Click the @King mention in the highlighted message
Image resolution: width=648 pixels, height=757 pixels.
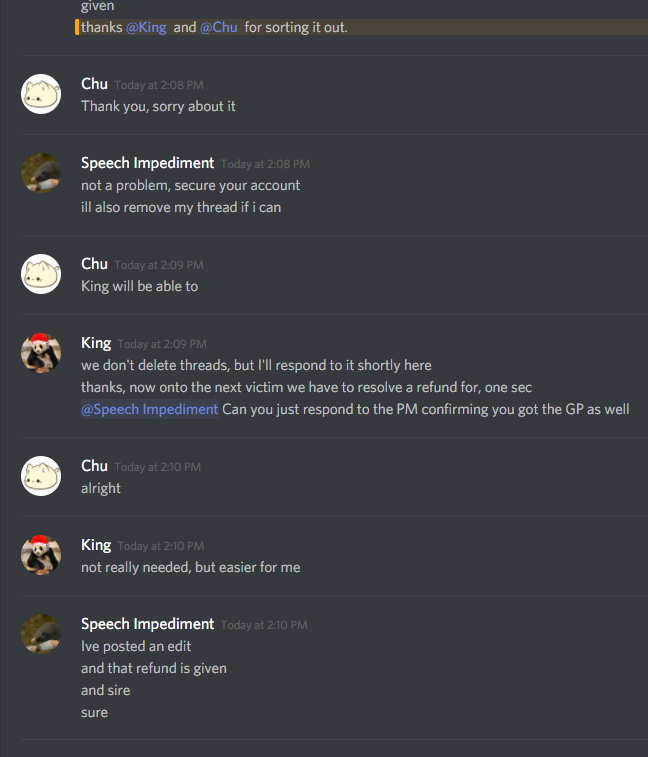pyautogui.click(x=146, y=28)
